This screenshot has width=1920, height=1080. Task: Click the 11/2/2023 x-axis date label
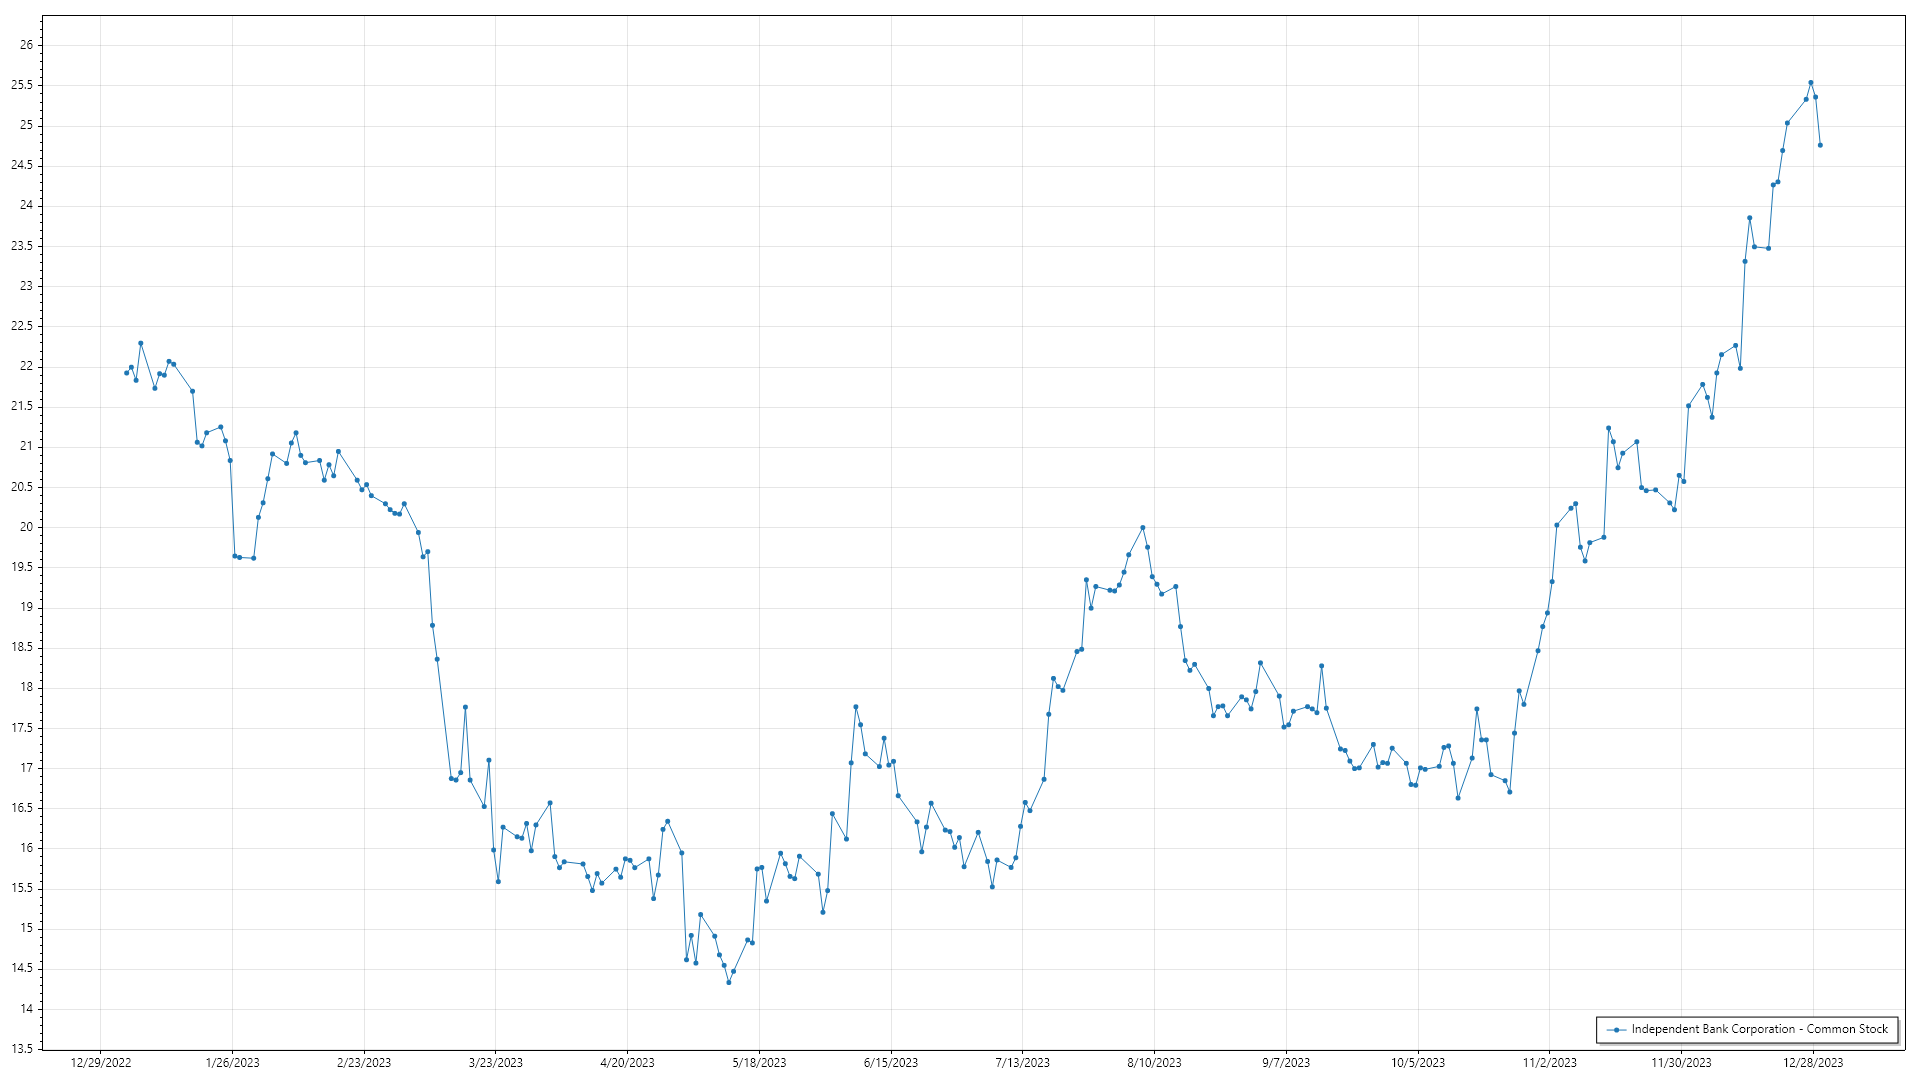click(x=1549, y=1063)
